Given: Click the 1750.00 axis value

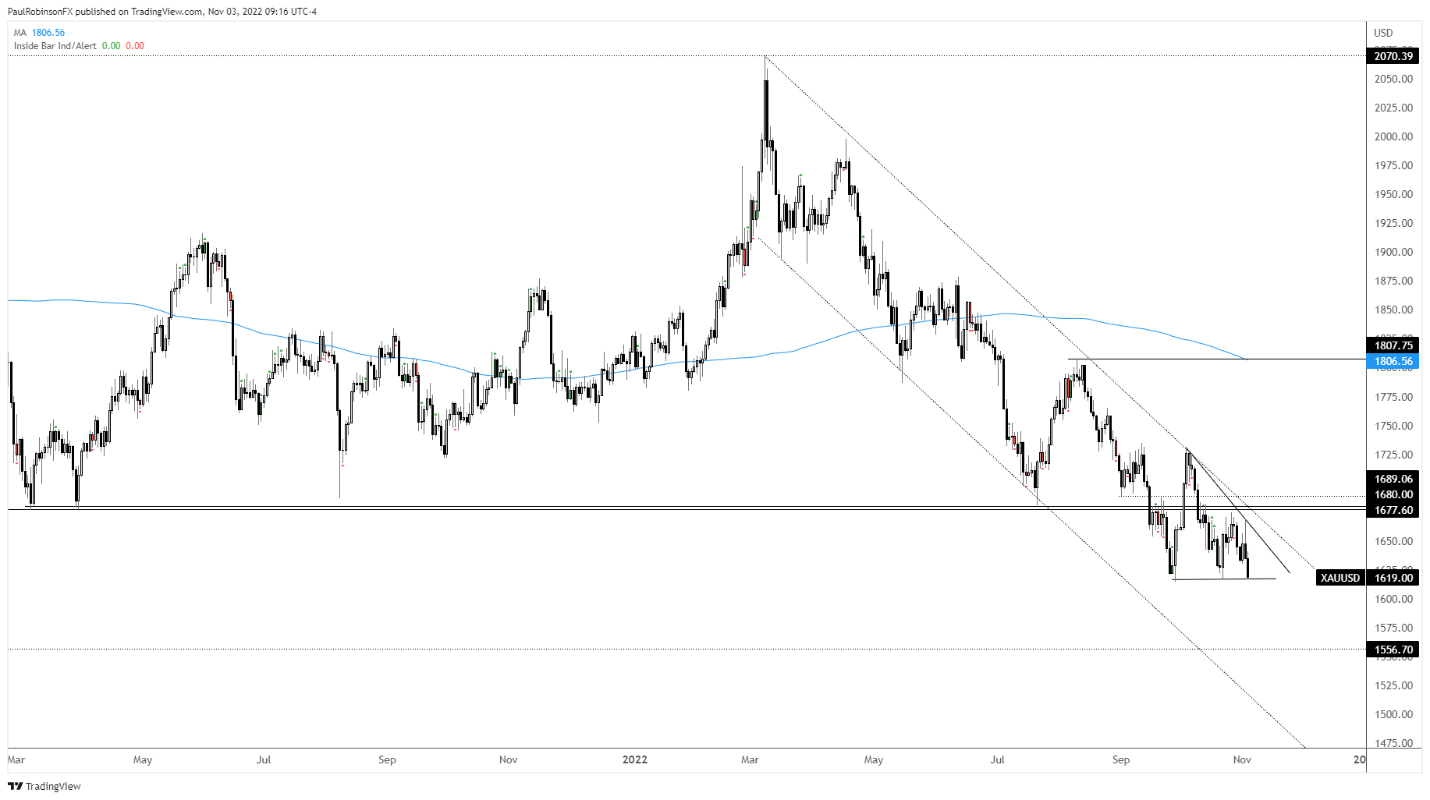Looking at the screenshot, I should click(x=1393, y=426).
